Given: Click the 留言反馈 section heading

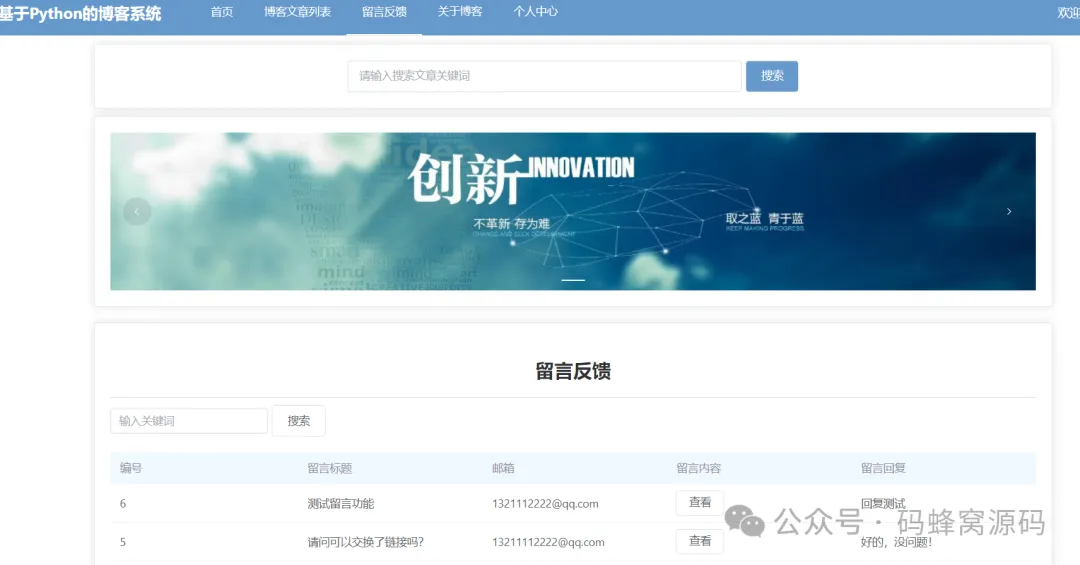Looking at the screenshot, I should pyautogui.click(x=573, y=371).
